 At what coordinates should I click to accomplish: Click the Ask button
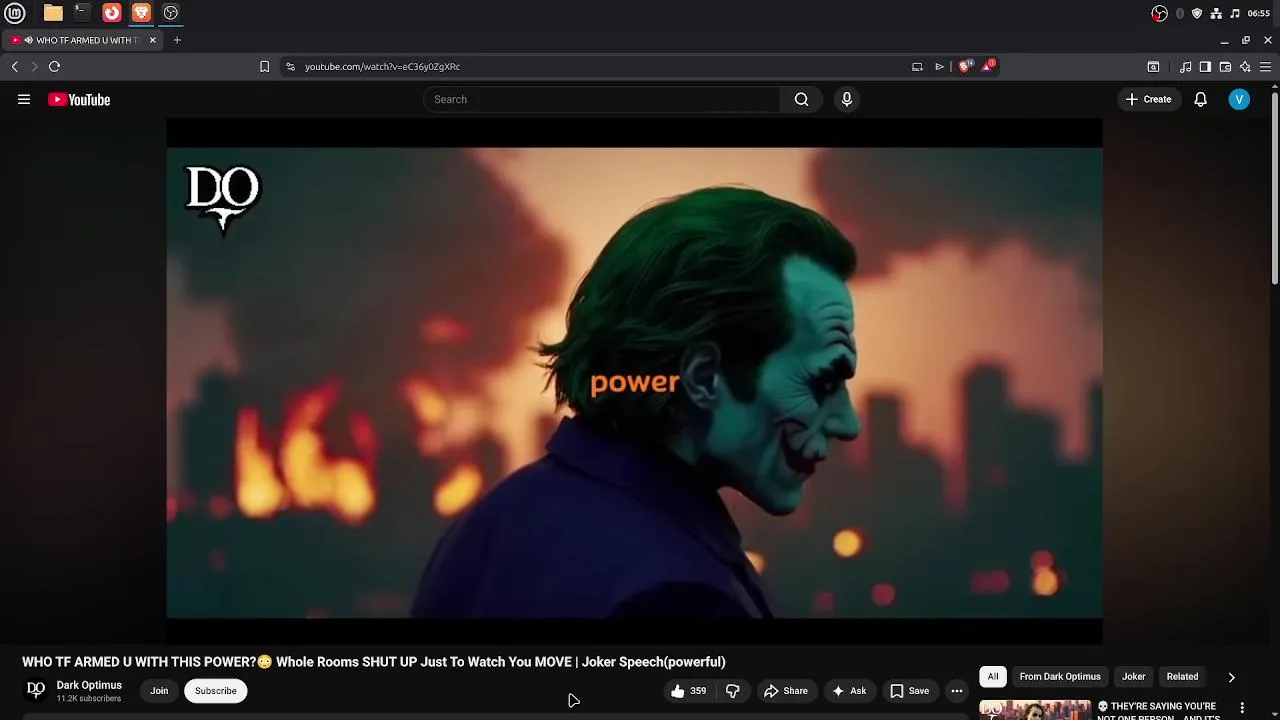click(848, 691)
